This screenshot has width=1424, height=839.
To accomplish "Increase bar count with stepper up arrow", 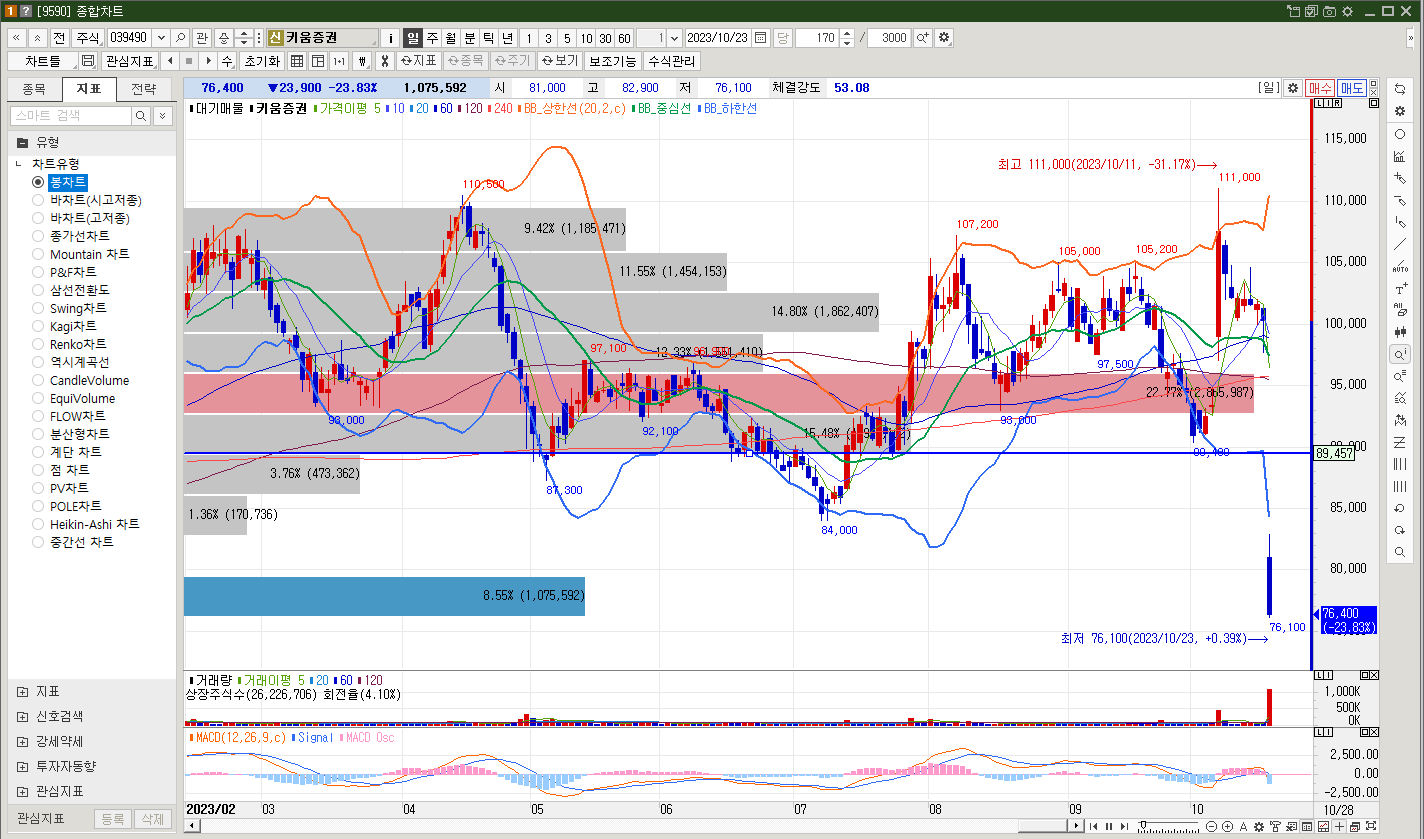I will pyautogui.click(x=847, y=33).
